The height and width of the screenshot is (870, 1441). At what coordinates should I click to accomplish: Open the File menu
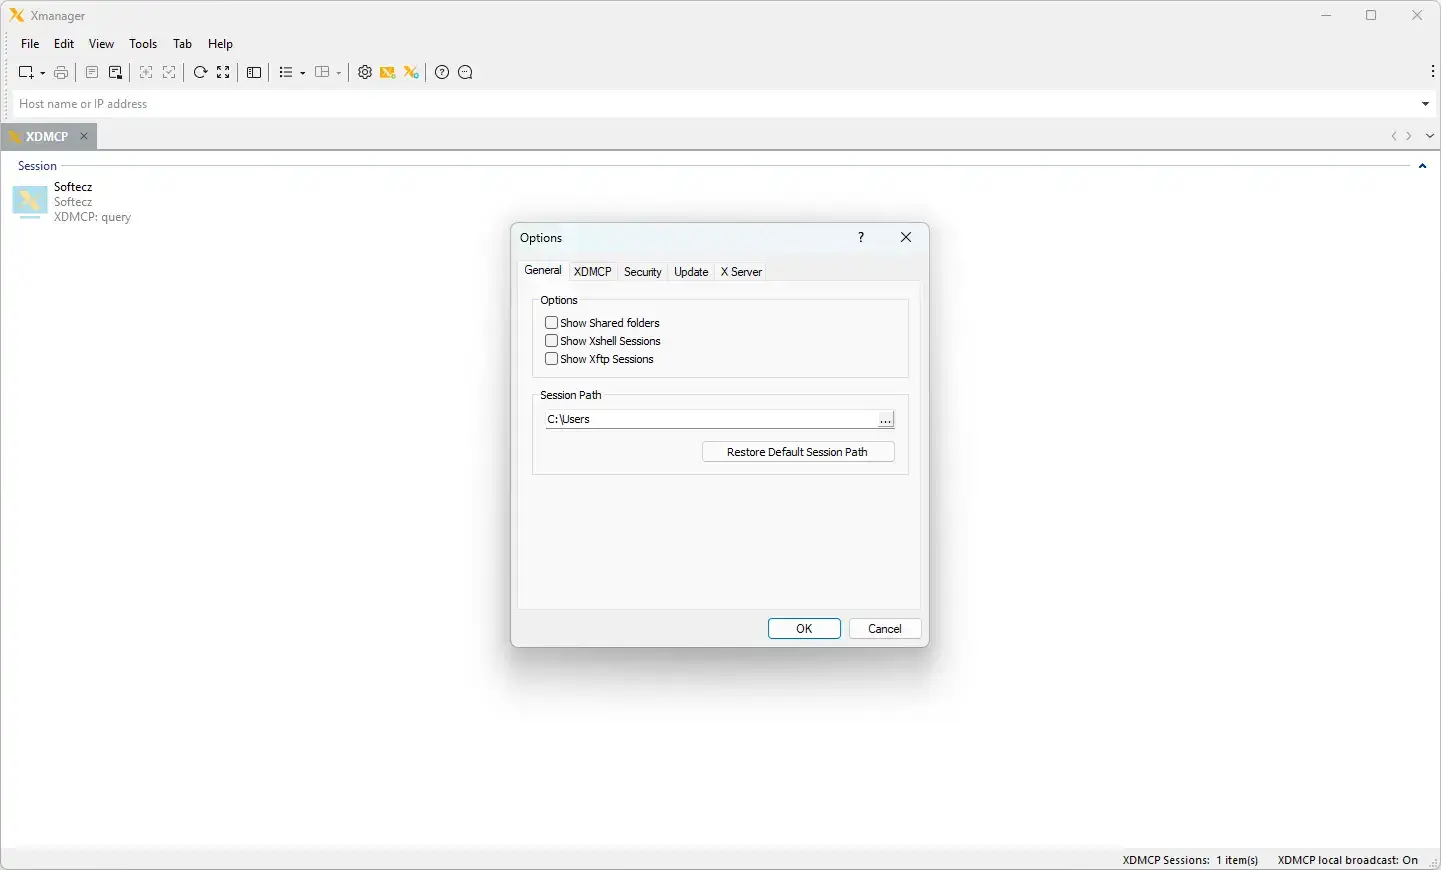(30, 44)
